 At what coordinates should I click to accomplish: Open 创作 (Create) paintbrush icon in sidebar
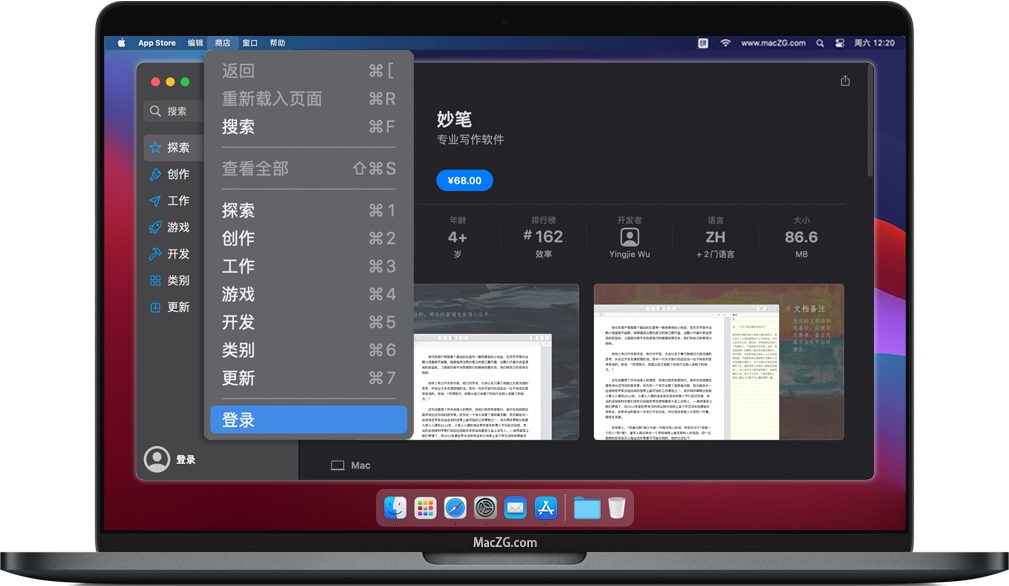[155, 173]
